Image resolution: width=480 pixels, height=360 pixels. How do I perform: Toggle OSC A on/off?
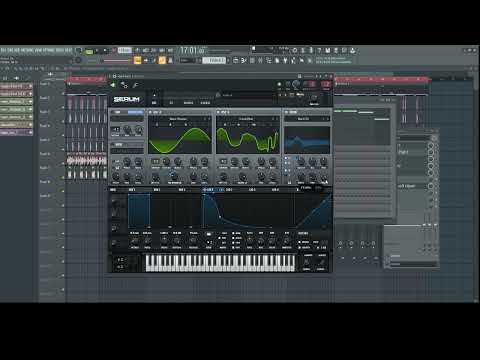pyautogui.click(x=150, y=112)
